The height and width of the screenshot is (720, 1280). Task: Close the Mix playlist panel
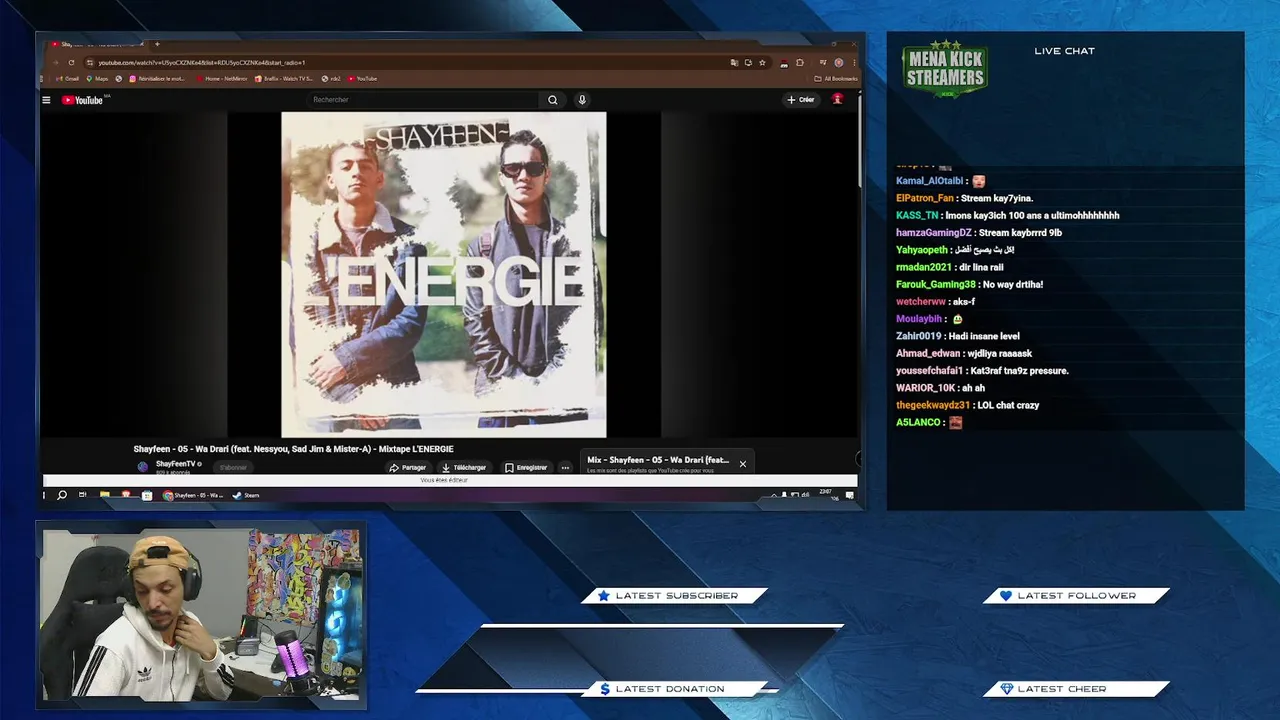pyautogui.click(x=742, y=464)
